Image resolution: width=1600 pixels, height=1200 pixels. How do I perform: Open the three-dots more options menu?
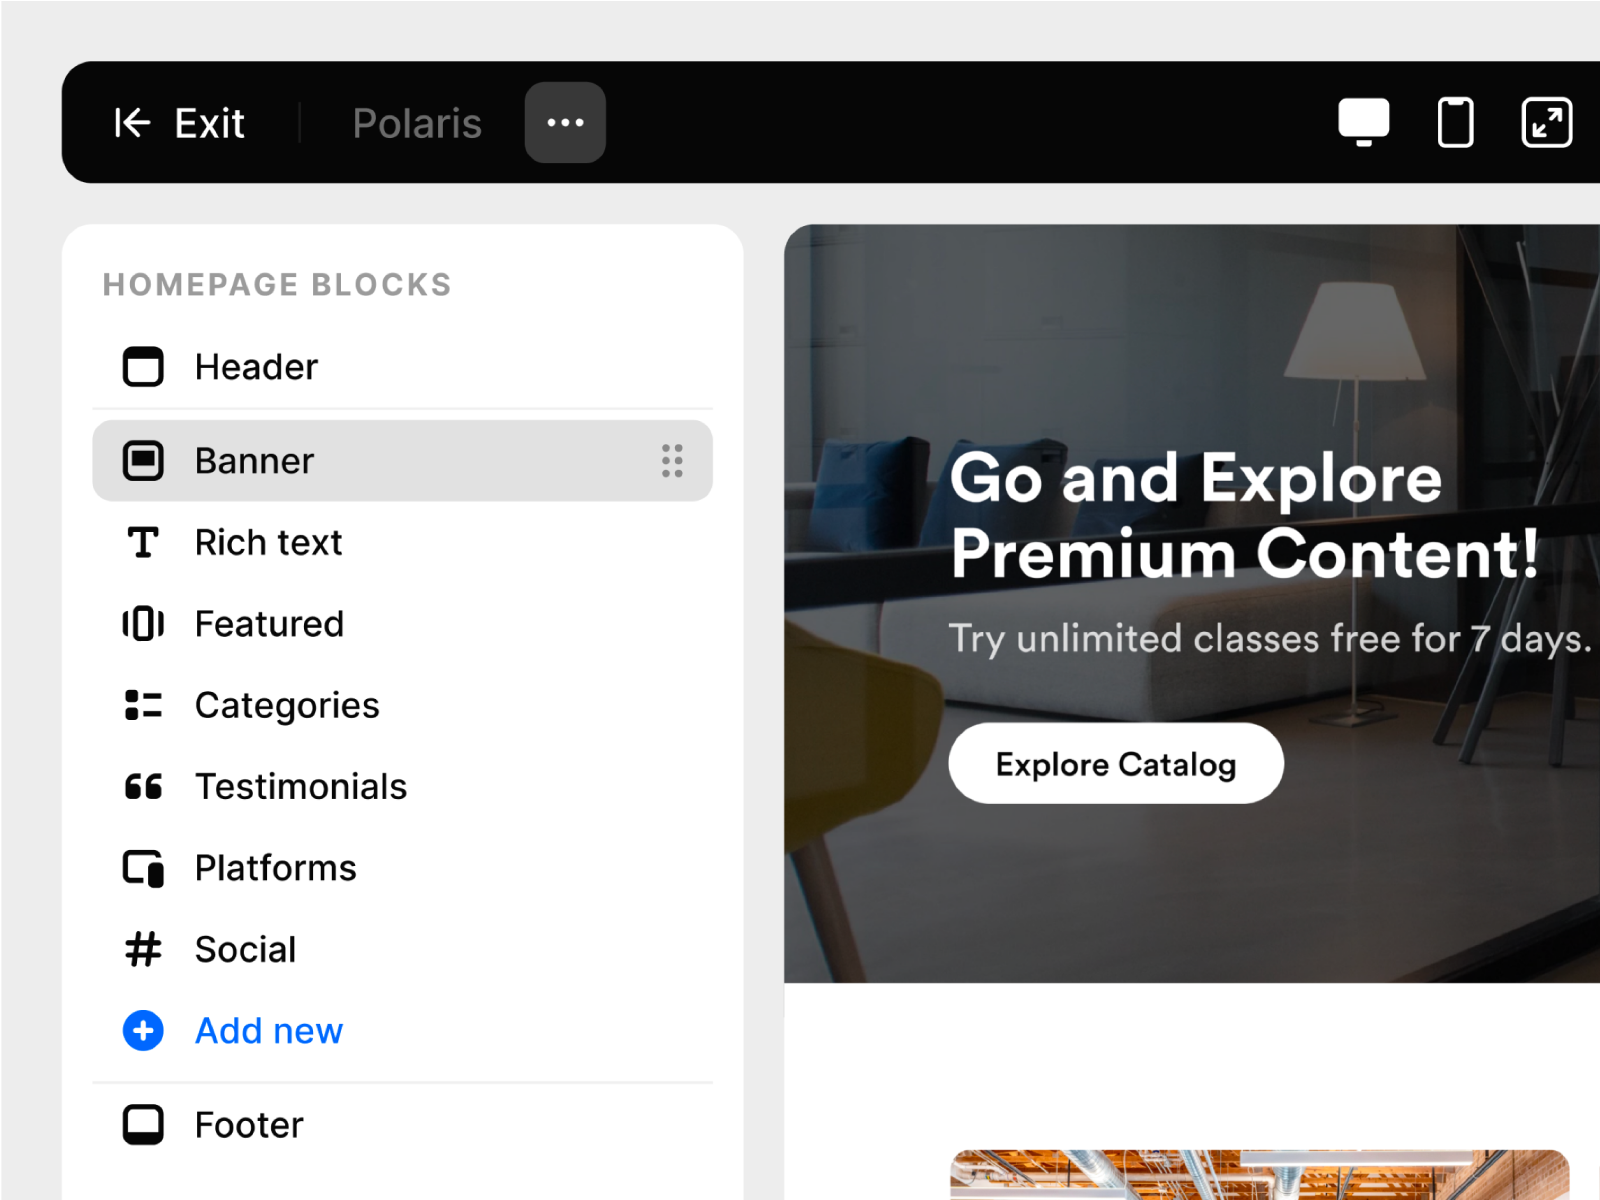(x=565, y=123)
